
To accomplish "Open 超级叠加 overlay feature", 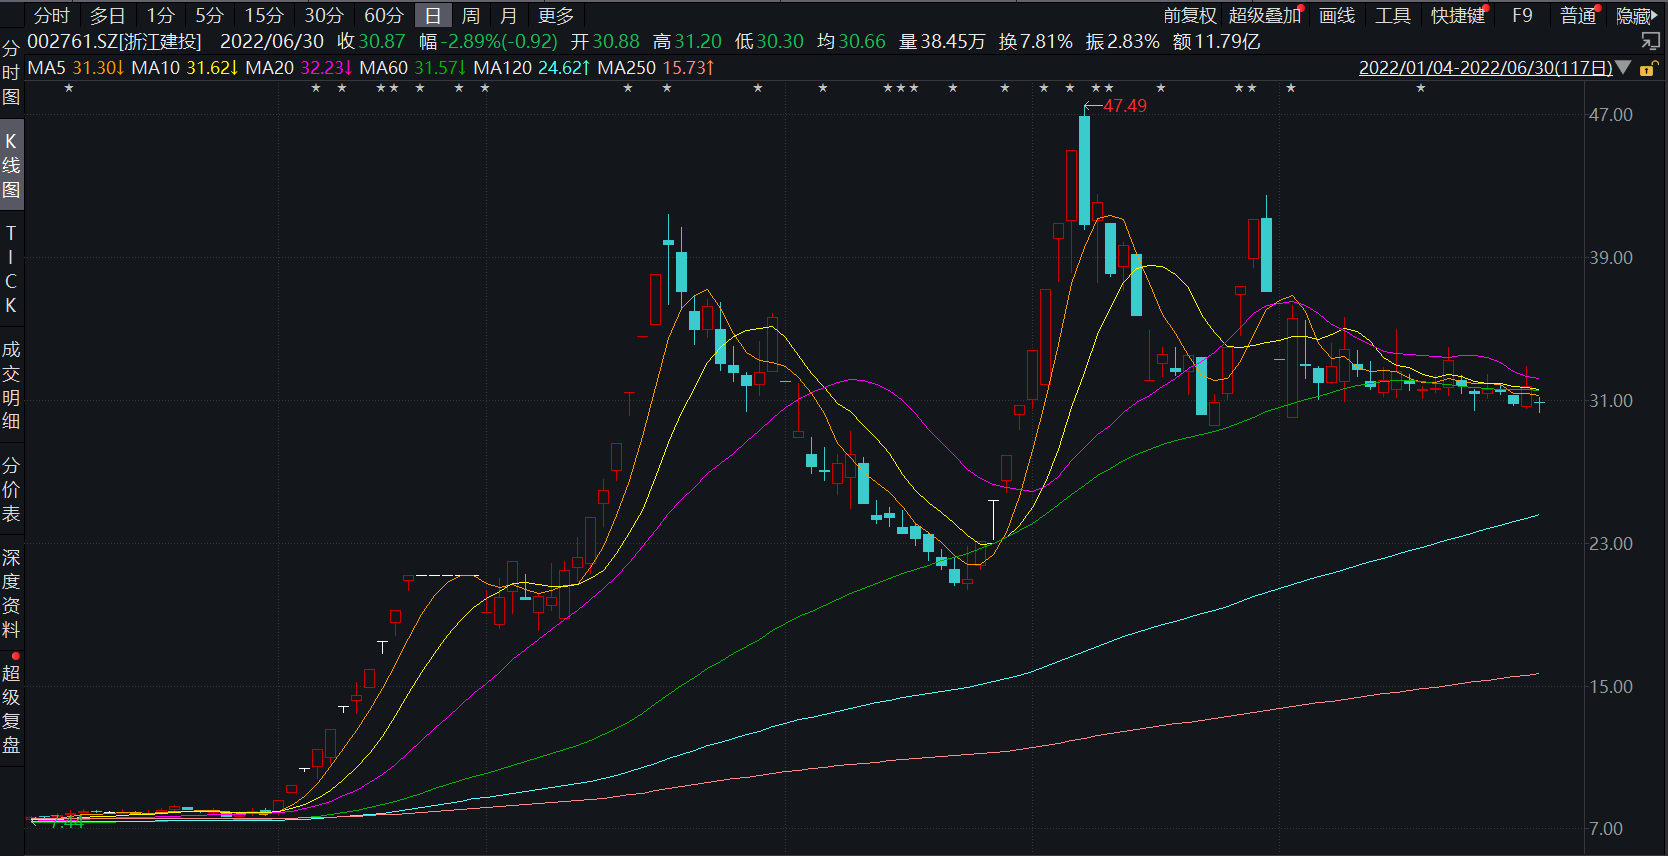I will [1265, 15].
